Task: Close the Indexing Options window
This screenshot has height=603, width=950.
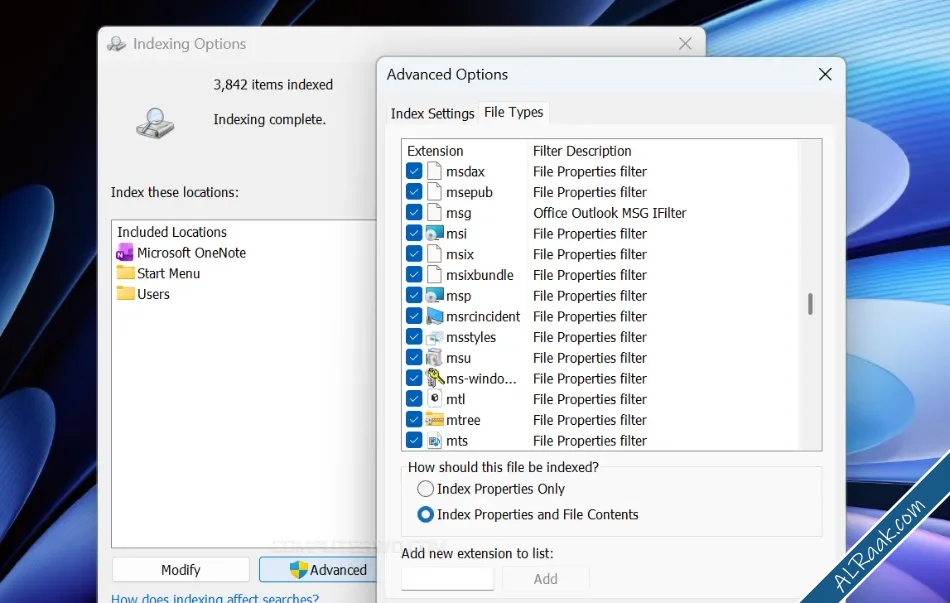Action: coord(685,44)
